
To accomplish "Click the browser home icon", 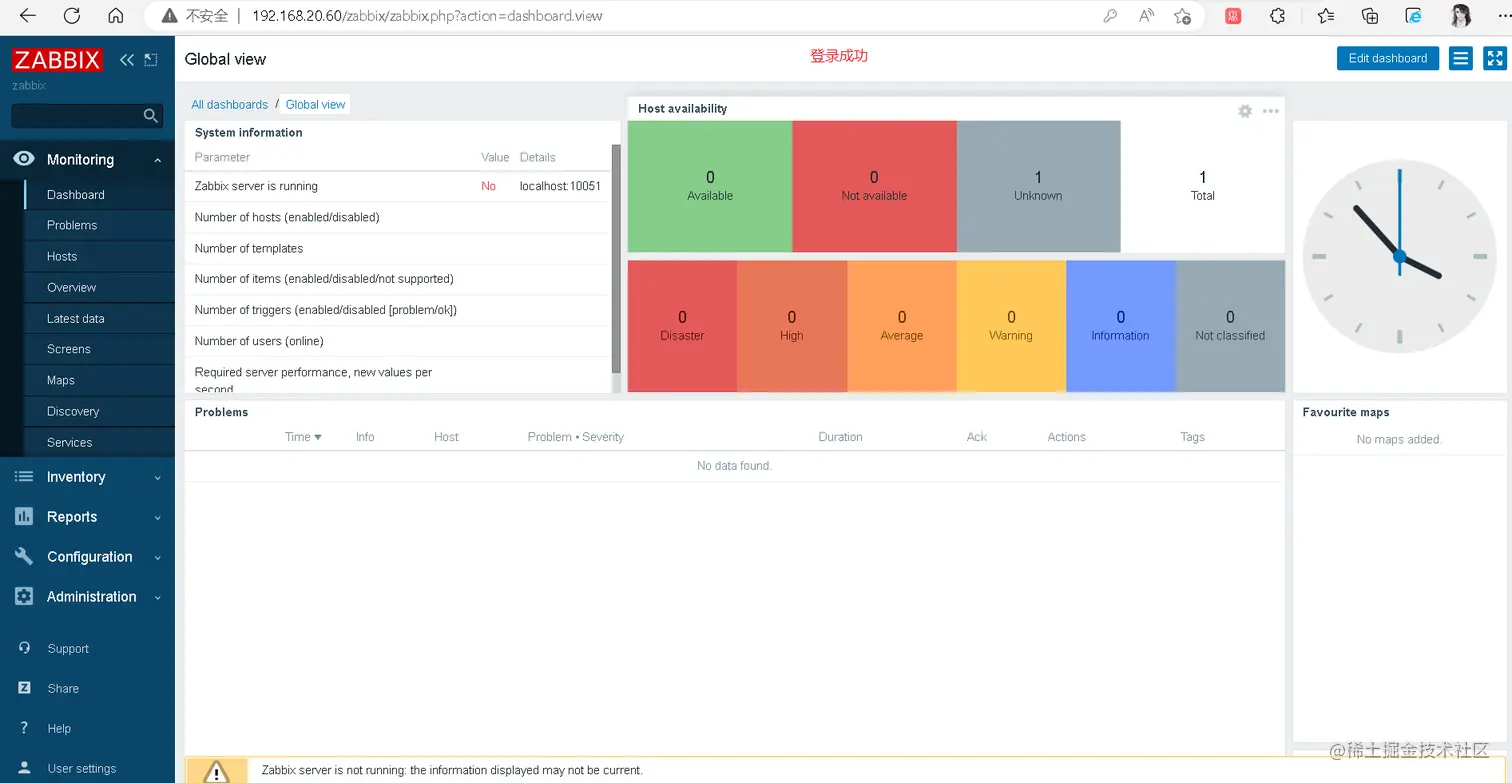I will pyautogui.click(x=116, y=16).
